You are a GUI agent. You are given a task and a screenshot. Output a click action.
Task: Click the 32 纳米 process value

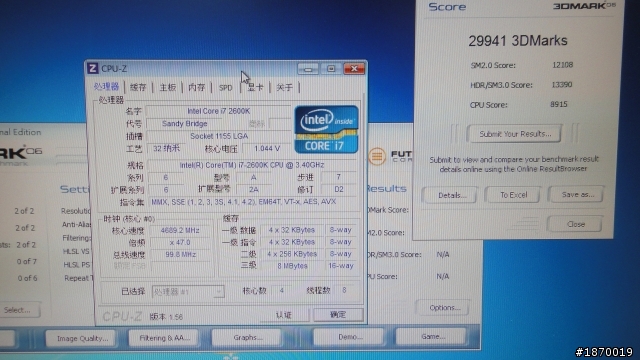click(x=166, y=148)
